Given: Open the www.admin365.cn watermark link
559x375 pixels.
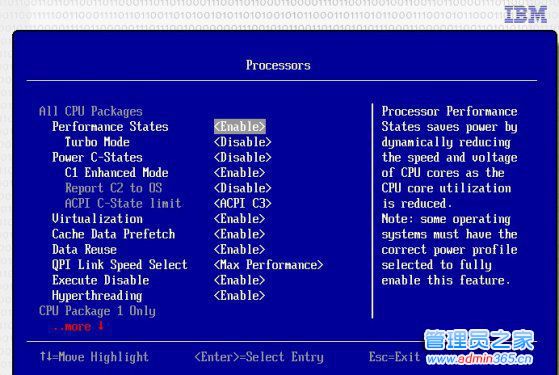Looking at the screenshot, I should [x=479, y=359].
